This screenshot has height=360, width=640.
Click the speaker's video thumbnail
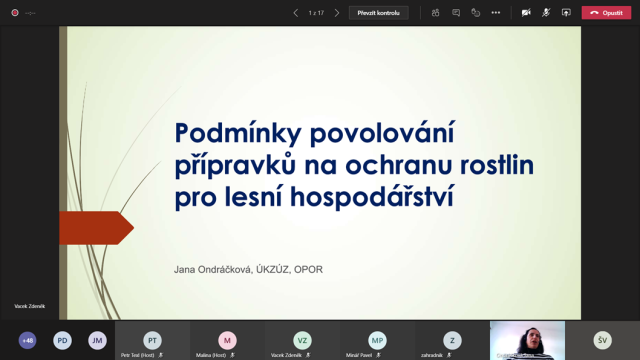tap(527, 340)
